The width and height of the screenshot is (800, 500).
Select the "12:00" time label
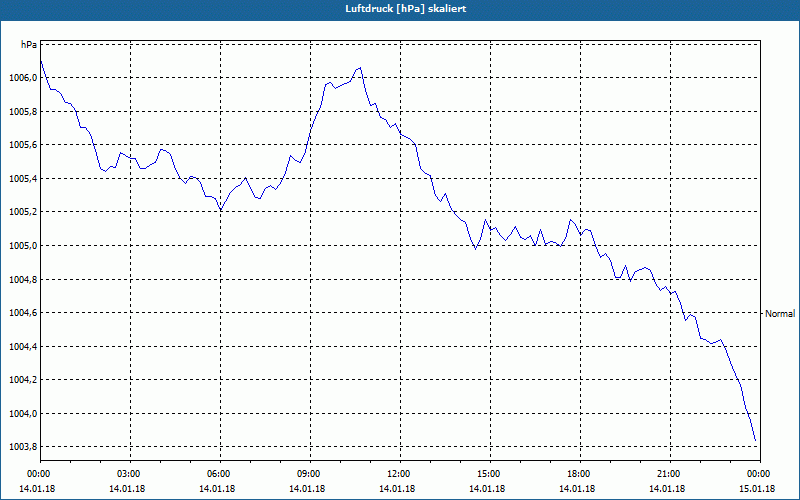[399, 474]
